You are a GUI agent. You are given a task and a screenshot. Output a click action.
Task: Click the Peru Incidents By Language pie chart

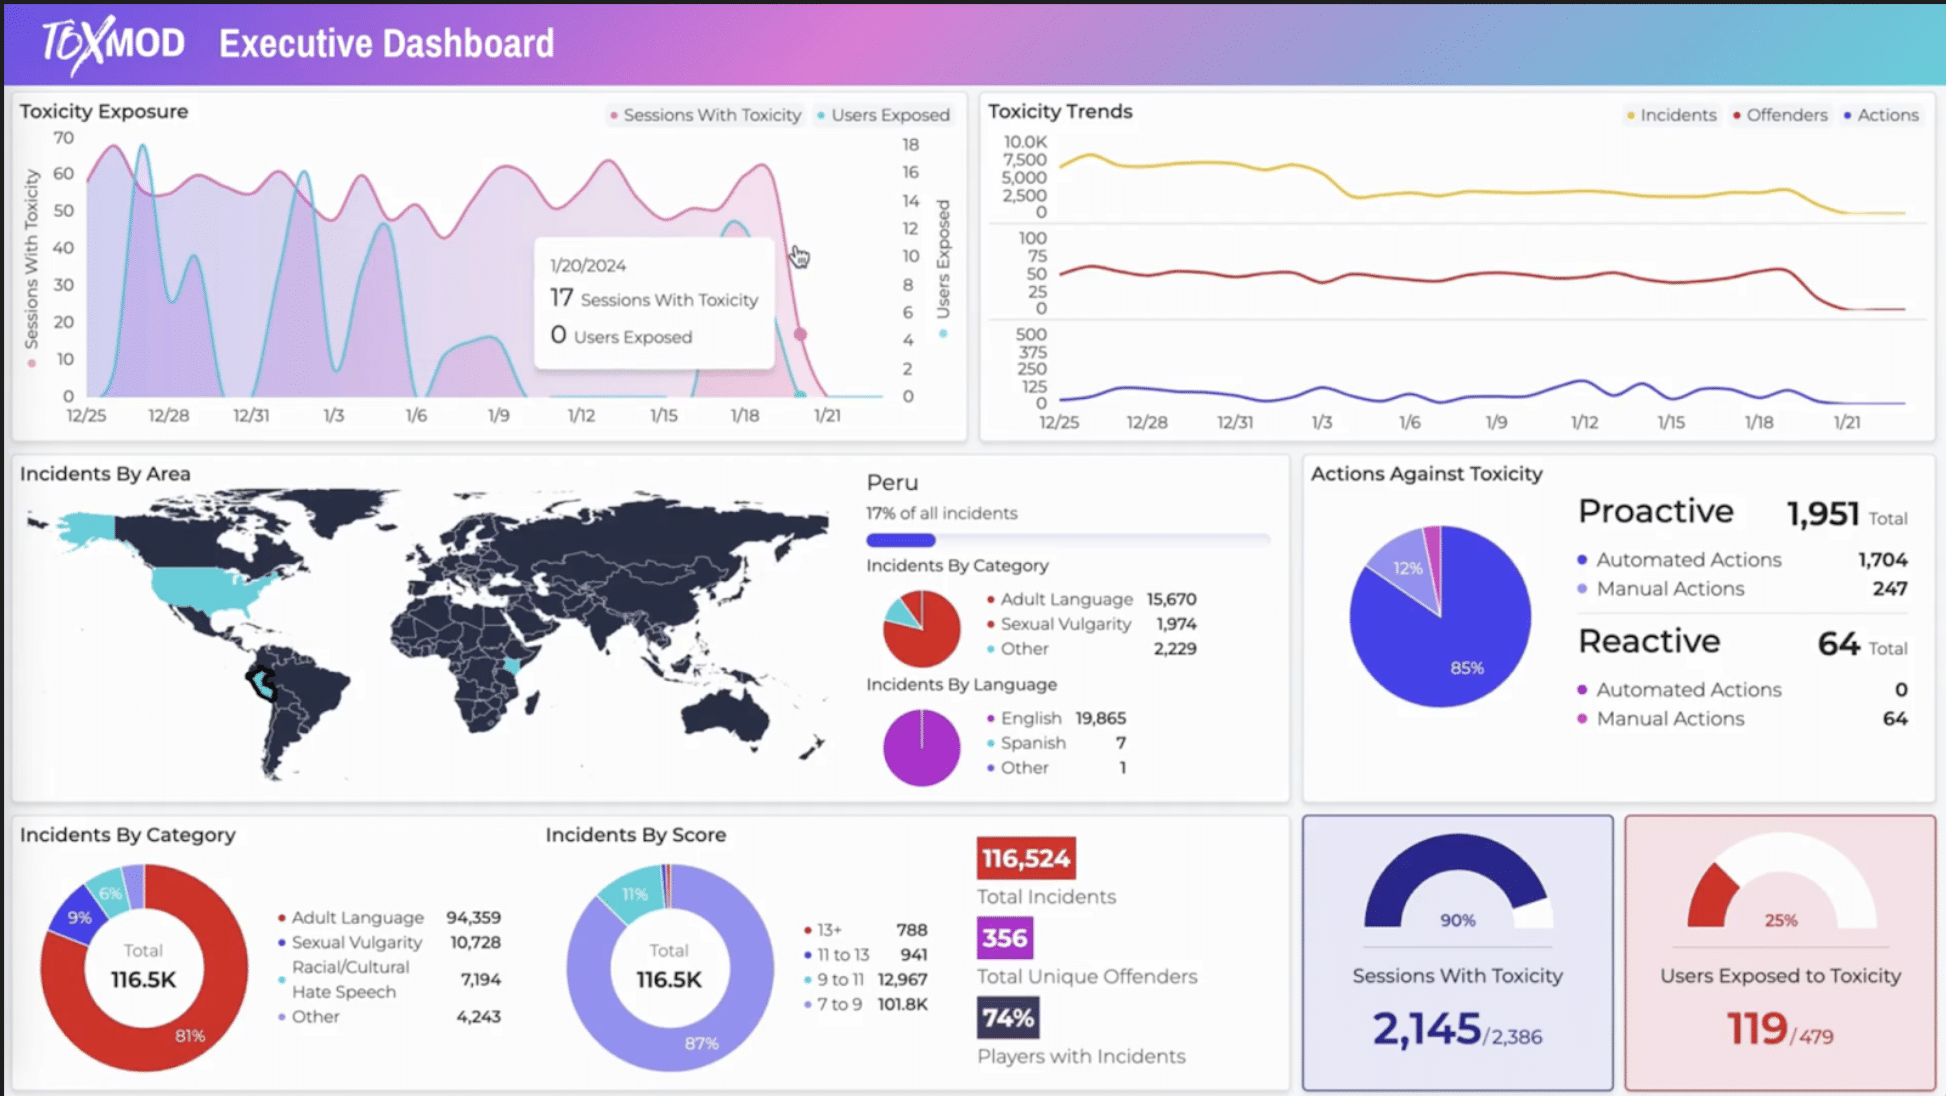[921, 747]
